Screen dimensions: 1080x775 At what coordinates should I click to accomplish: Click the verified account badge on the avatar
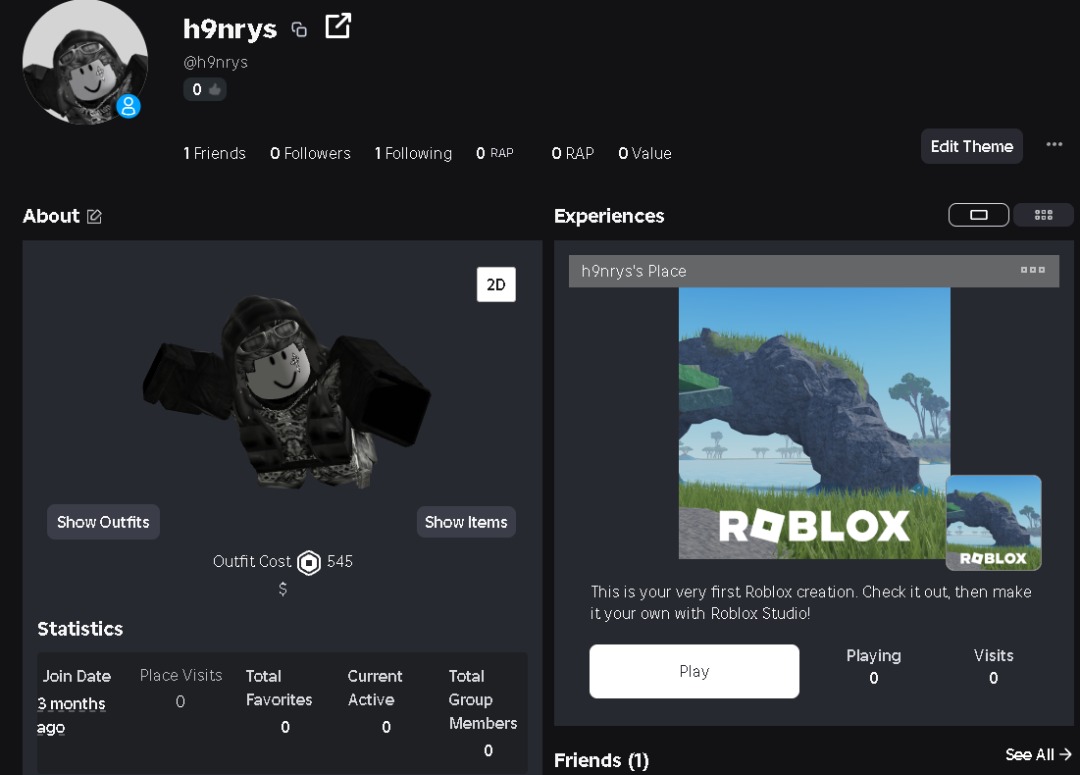click(127, 106)
